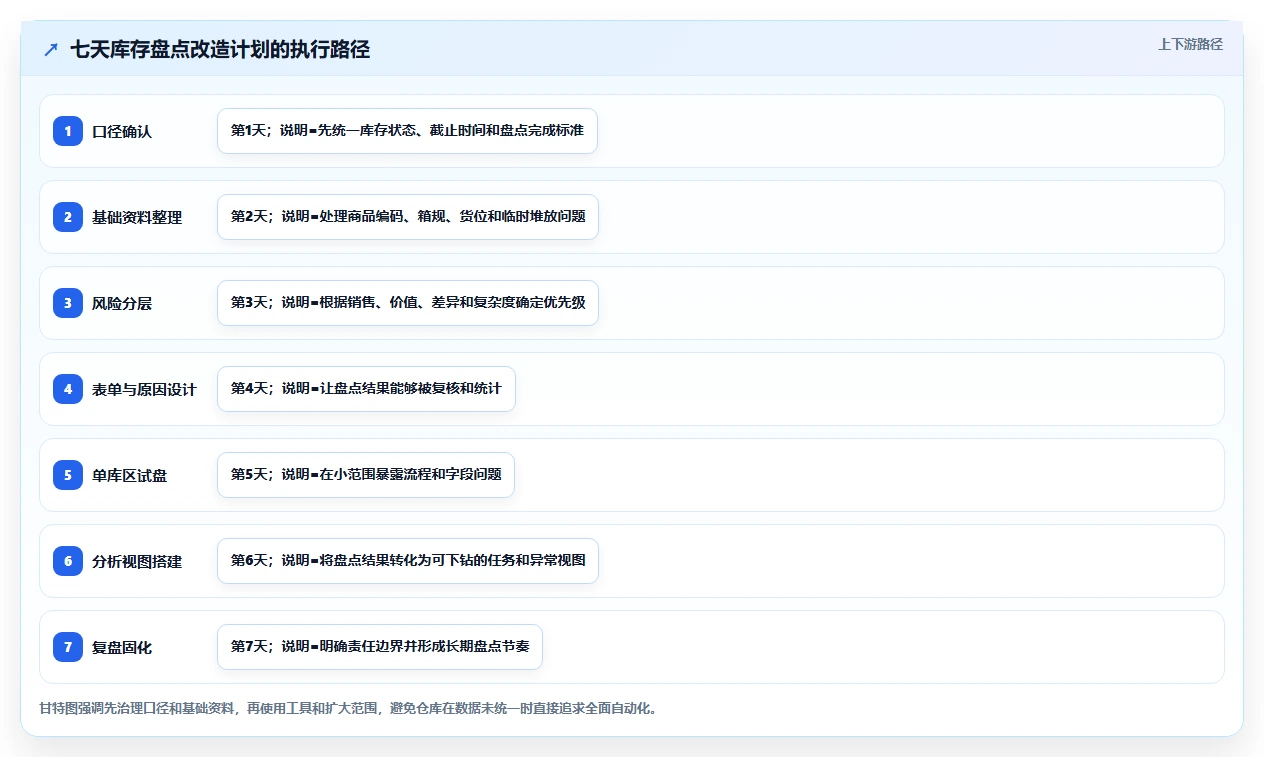Open the 第6天 description box

pos(408,561)
